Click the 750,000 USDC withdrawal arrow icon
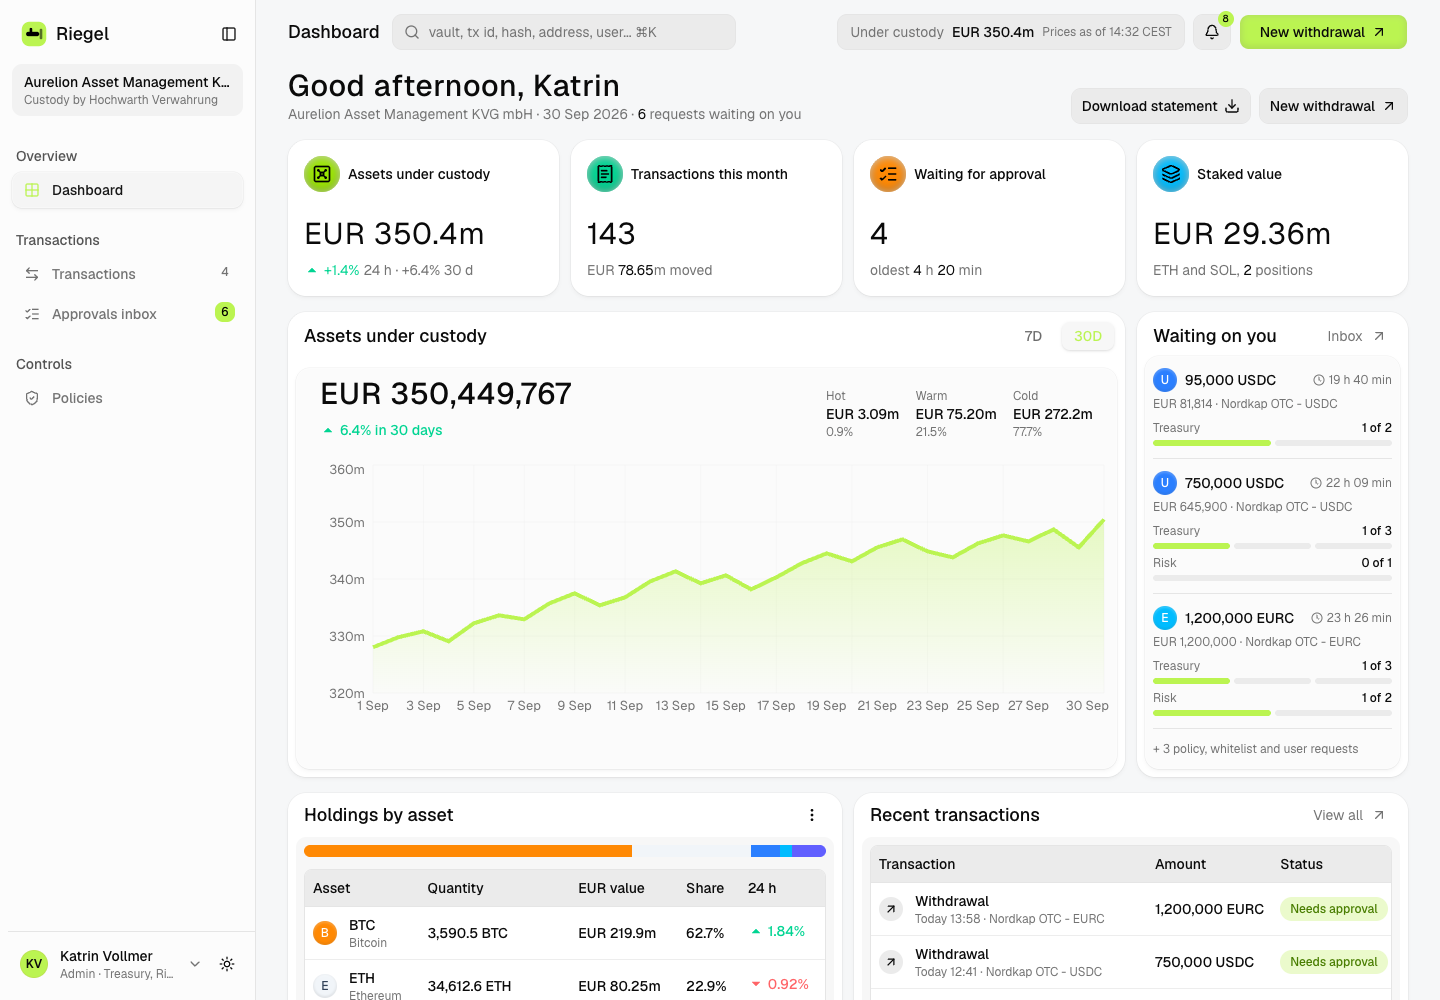Screen dimensions: 1440x1000 891,962
